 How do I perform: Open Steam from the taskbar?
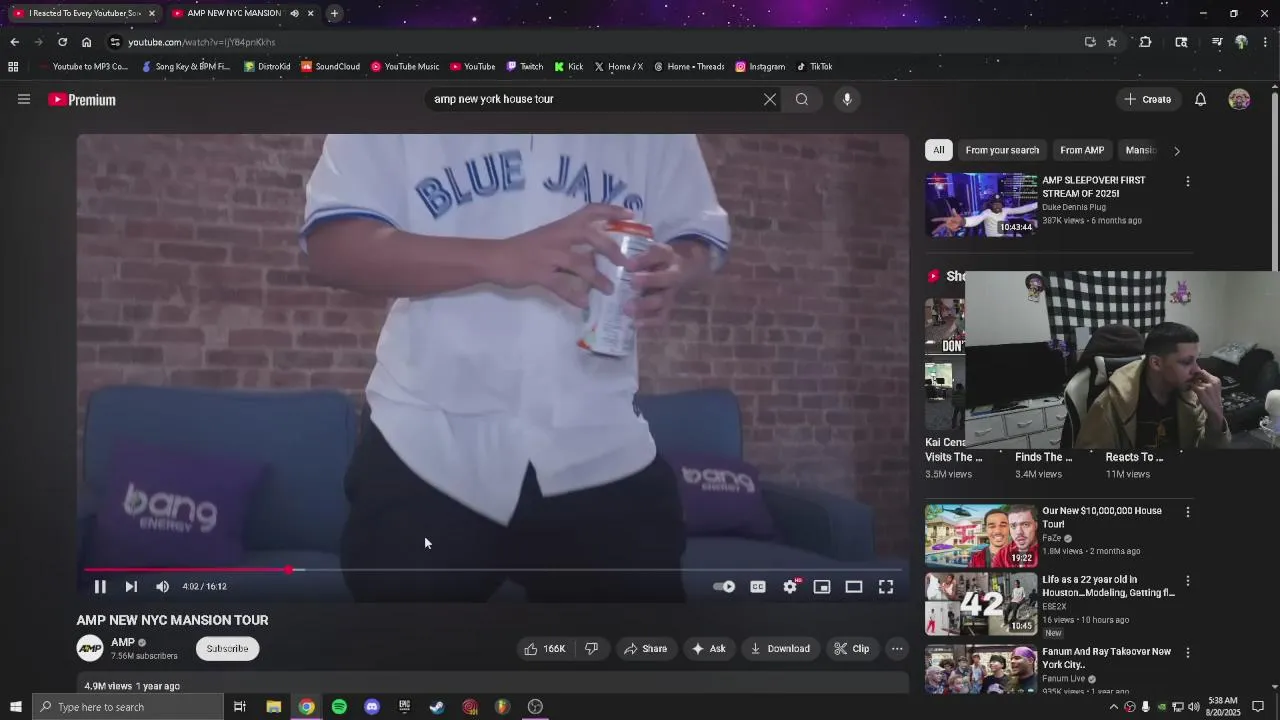pyautogui.click(x=437, y=707)
